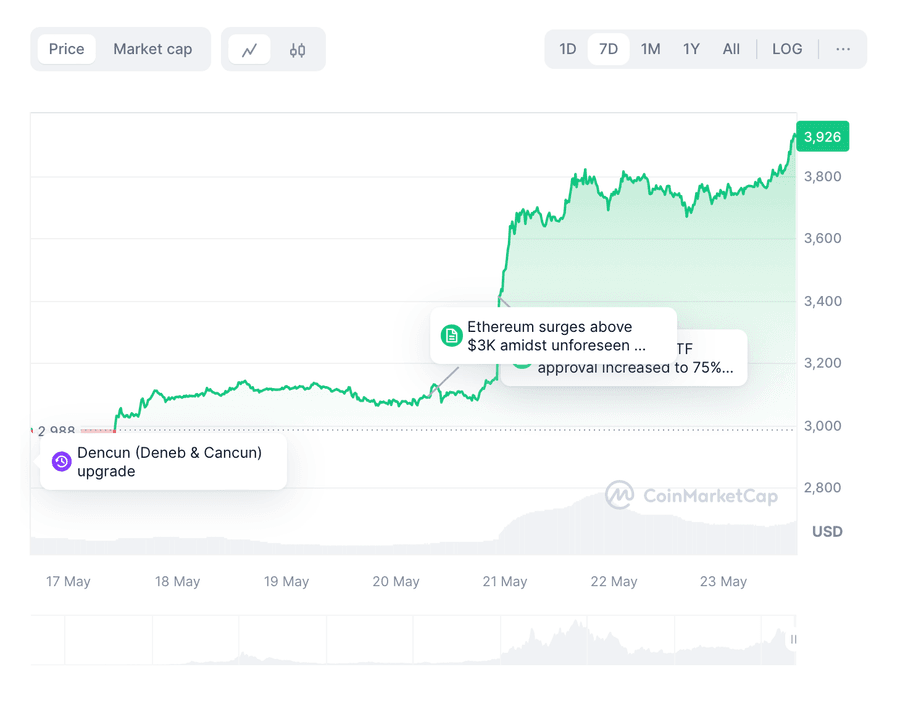Click the Ethereum surges news document icon
The image size is (900, 702).
(451, 335)
